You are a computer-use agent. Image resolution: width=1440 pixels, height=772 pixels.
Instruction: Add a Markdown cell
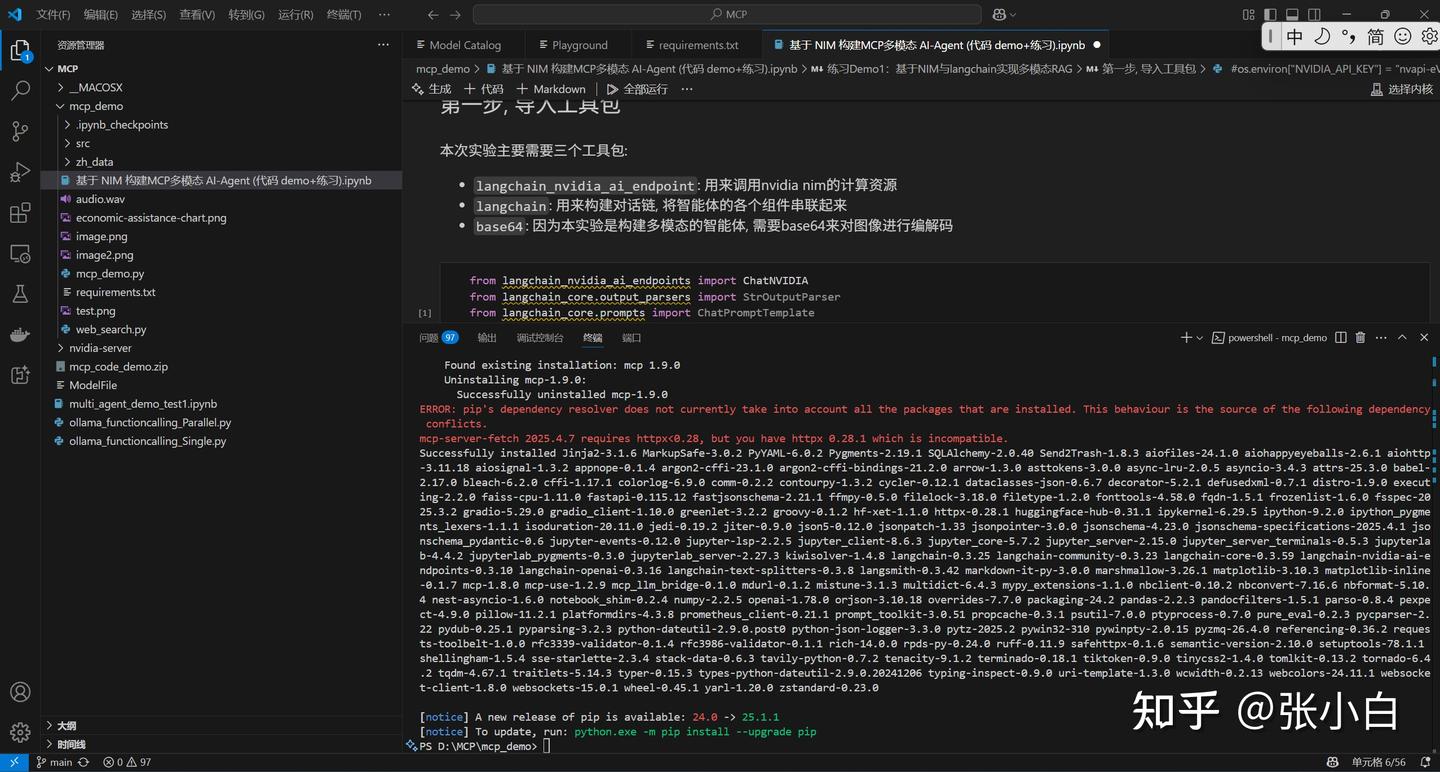coord(550,89)
